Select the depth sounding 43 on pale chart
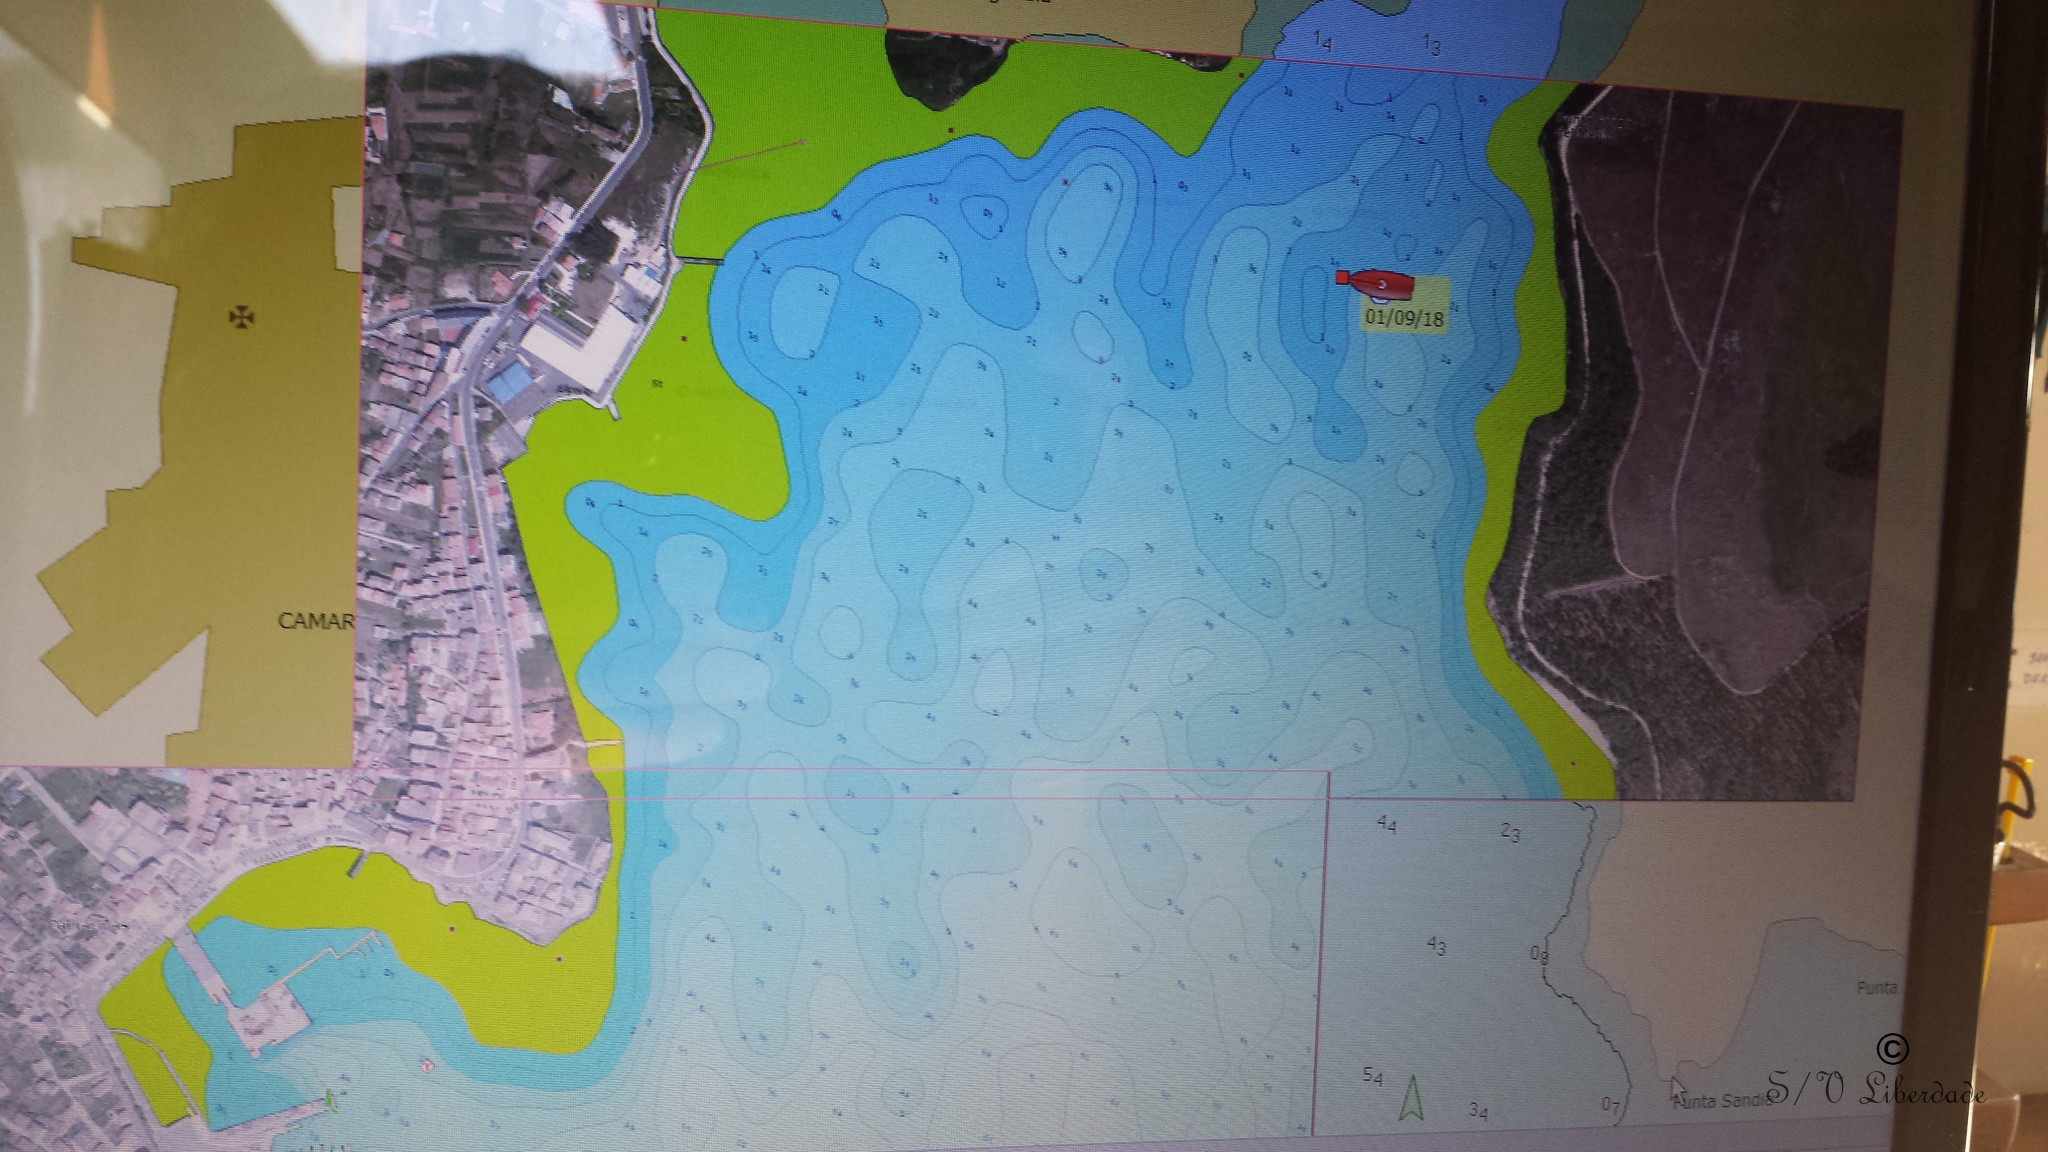2048x1152 pixels. 1437,946
